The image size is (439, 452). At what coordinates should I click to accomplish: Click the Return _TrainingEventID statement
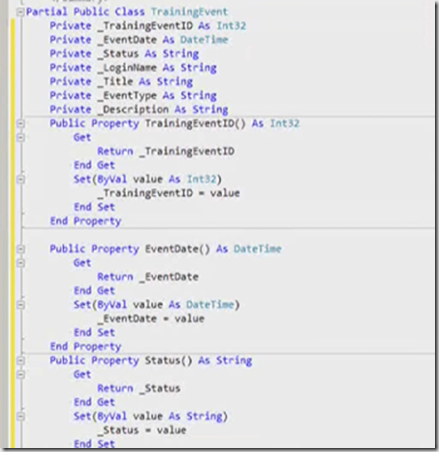pos(166,152)
